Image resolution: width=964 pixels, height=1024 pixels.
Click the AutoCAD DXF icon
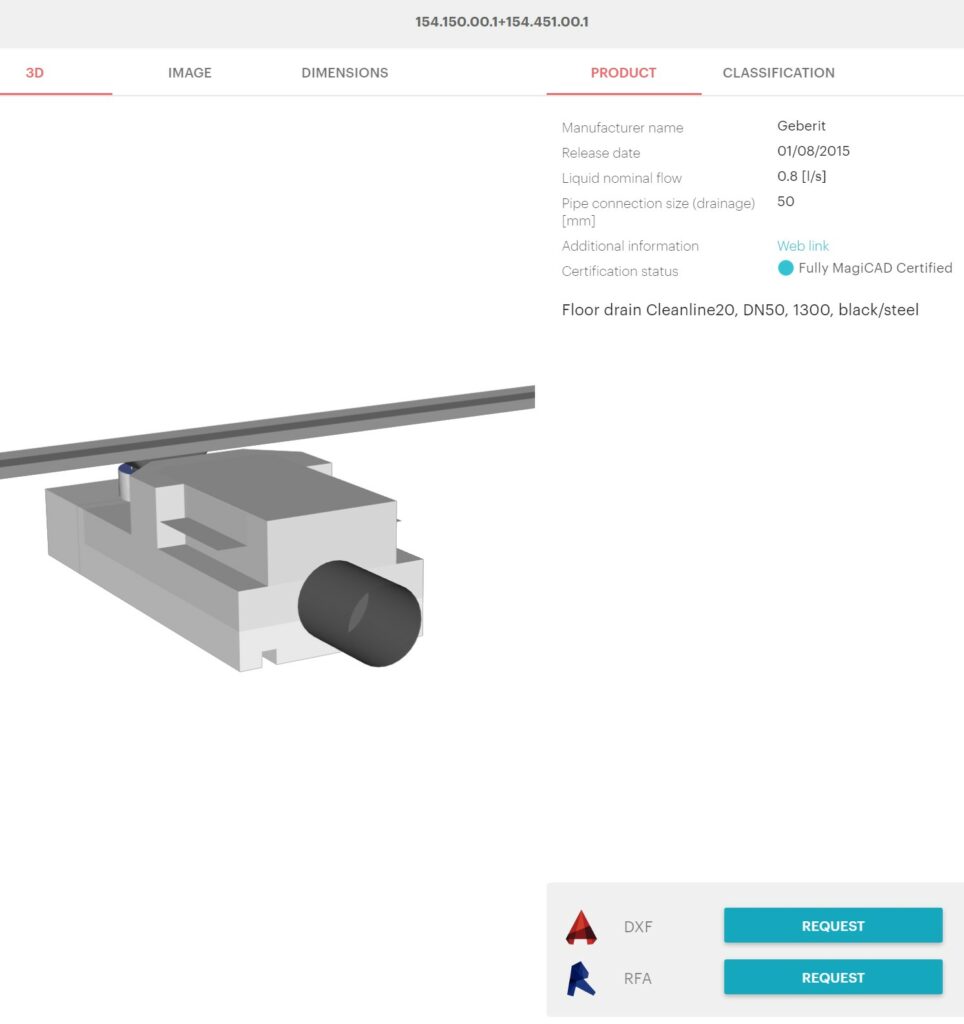click(x=581, y=927)
